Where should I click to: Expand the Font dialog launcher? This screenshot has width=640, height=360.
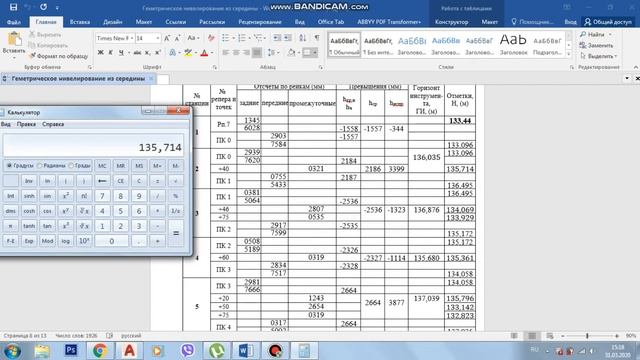[x=215, y=67]
